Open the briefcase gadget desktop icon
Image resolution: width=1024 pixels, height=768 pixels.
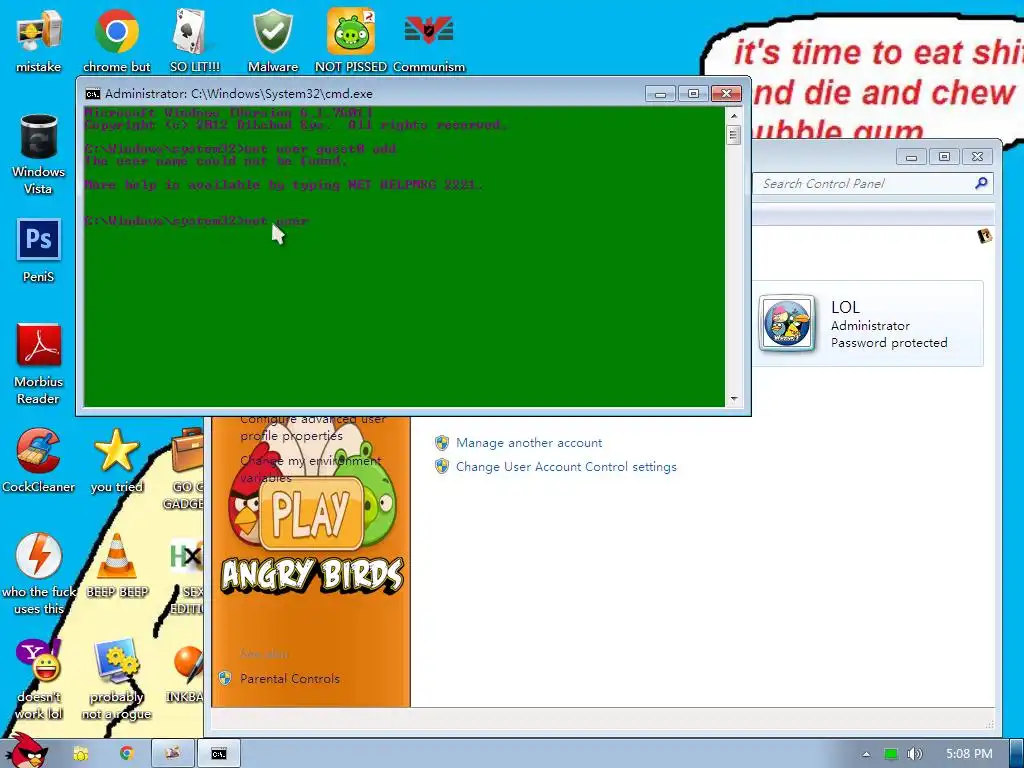point(185,468)
